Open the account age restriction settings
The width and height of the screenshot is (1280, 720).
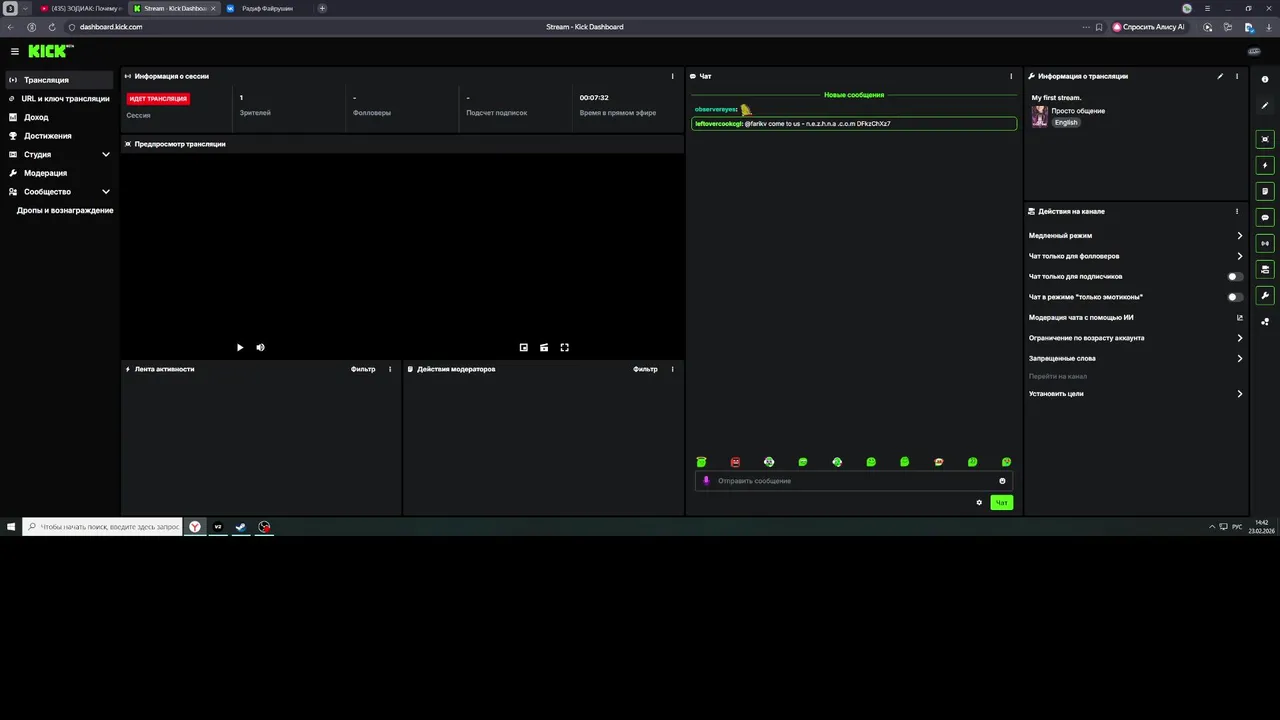1136,338
